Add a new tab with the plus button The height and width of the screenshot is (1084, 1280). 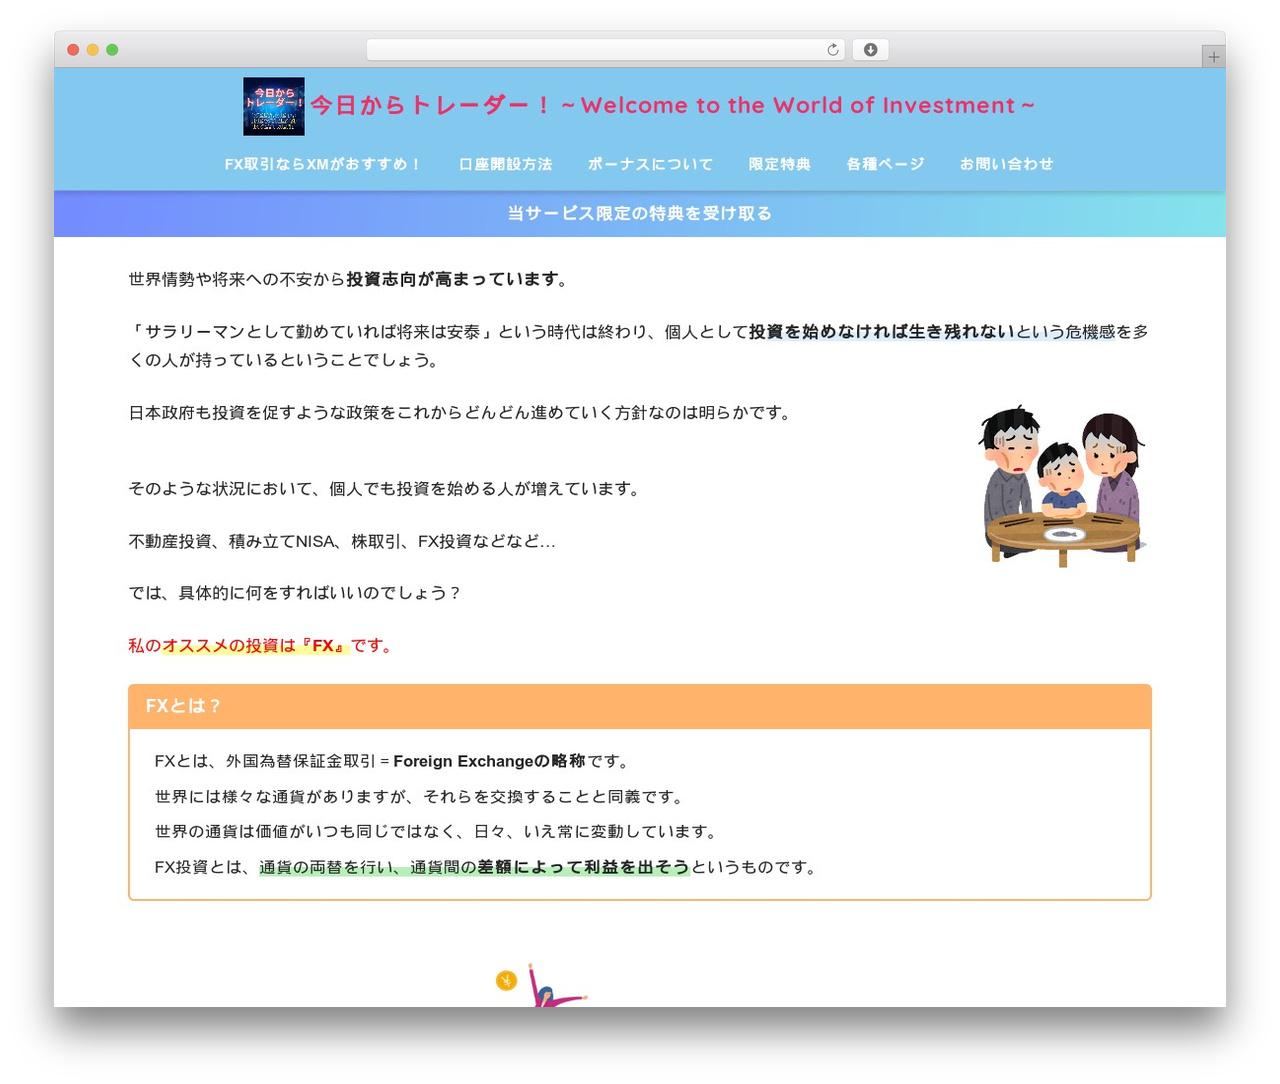tap(1213, 57)
